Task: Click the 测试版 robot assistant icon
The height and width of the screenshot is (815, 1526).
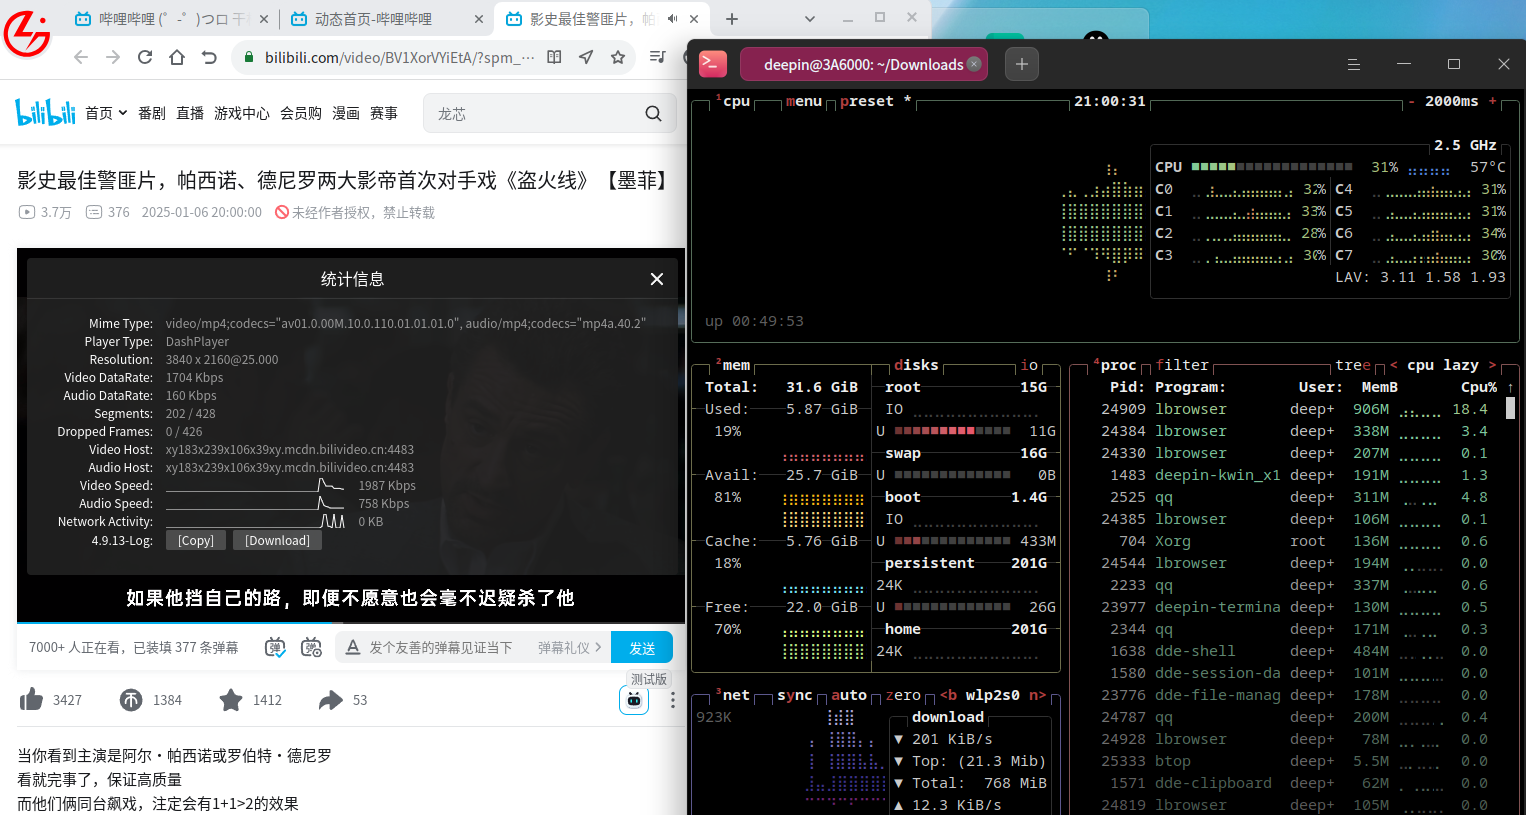Action: point(634,700)
